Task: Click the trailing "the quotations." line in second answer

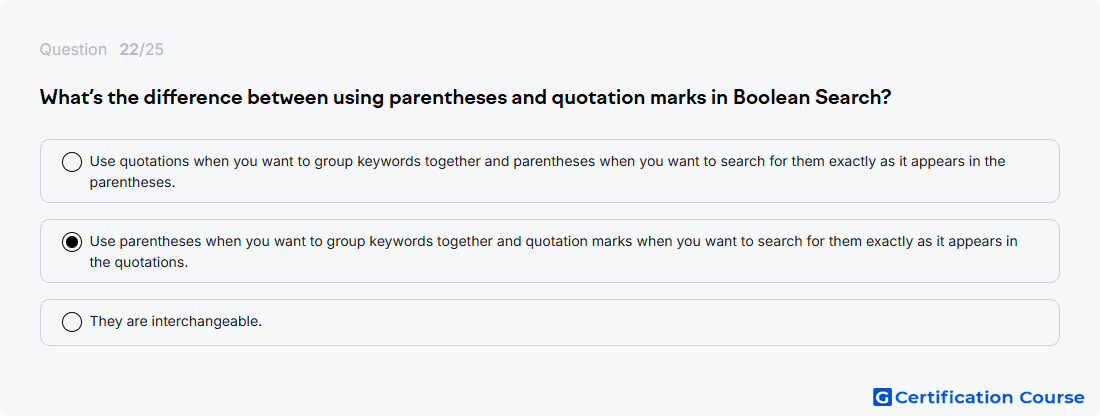Action: [x=139, y=263]
